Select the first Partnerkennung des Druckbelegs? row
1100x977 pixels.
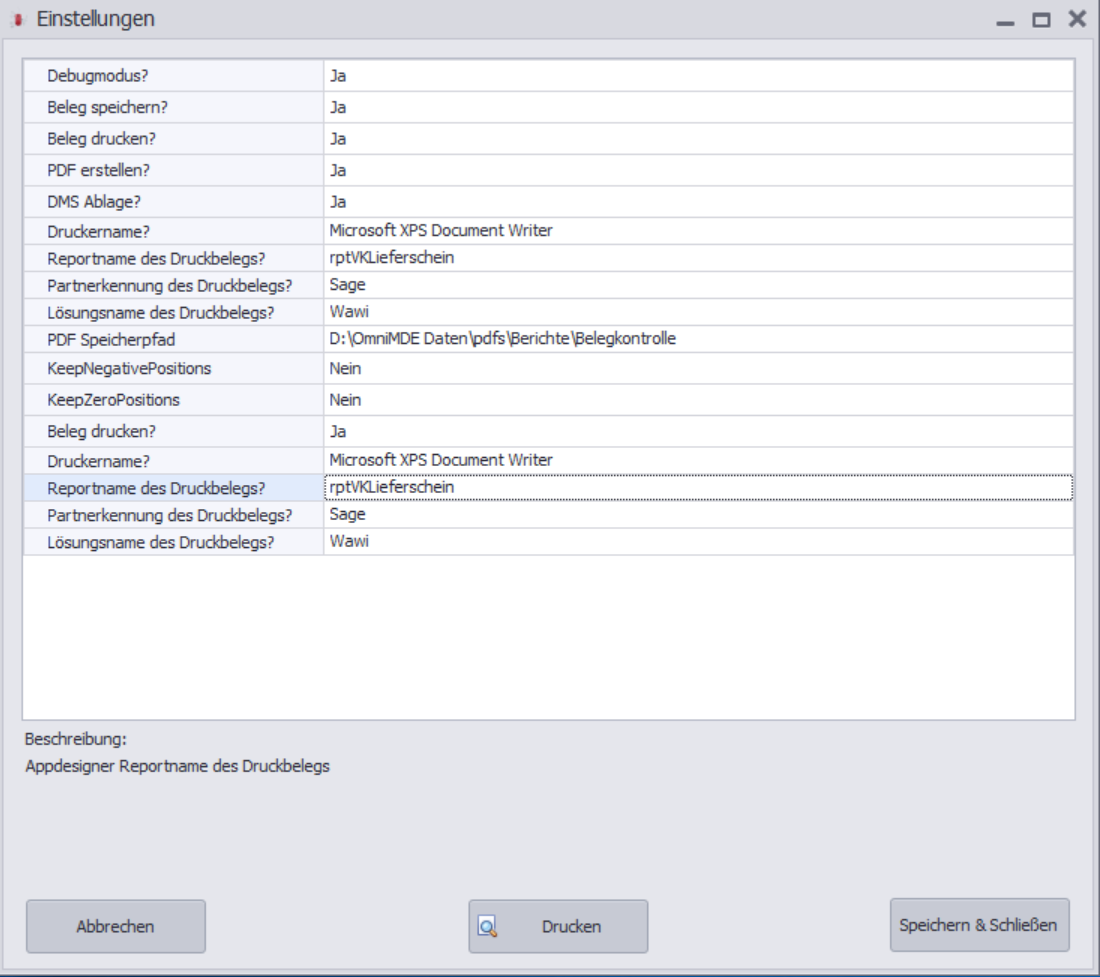coord(549,285)
